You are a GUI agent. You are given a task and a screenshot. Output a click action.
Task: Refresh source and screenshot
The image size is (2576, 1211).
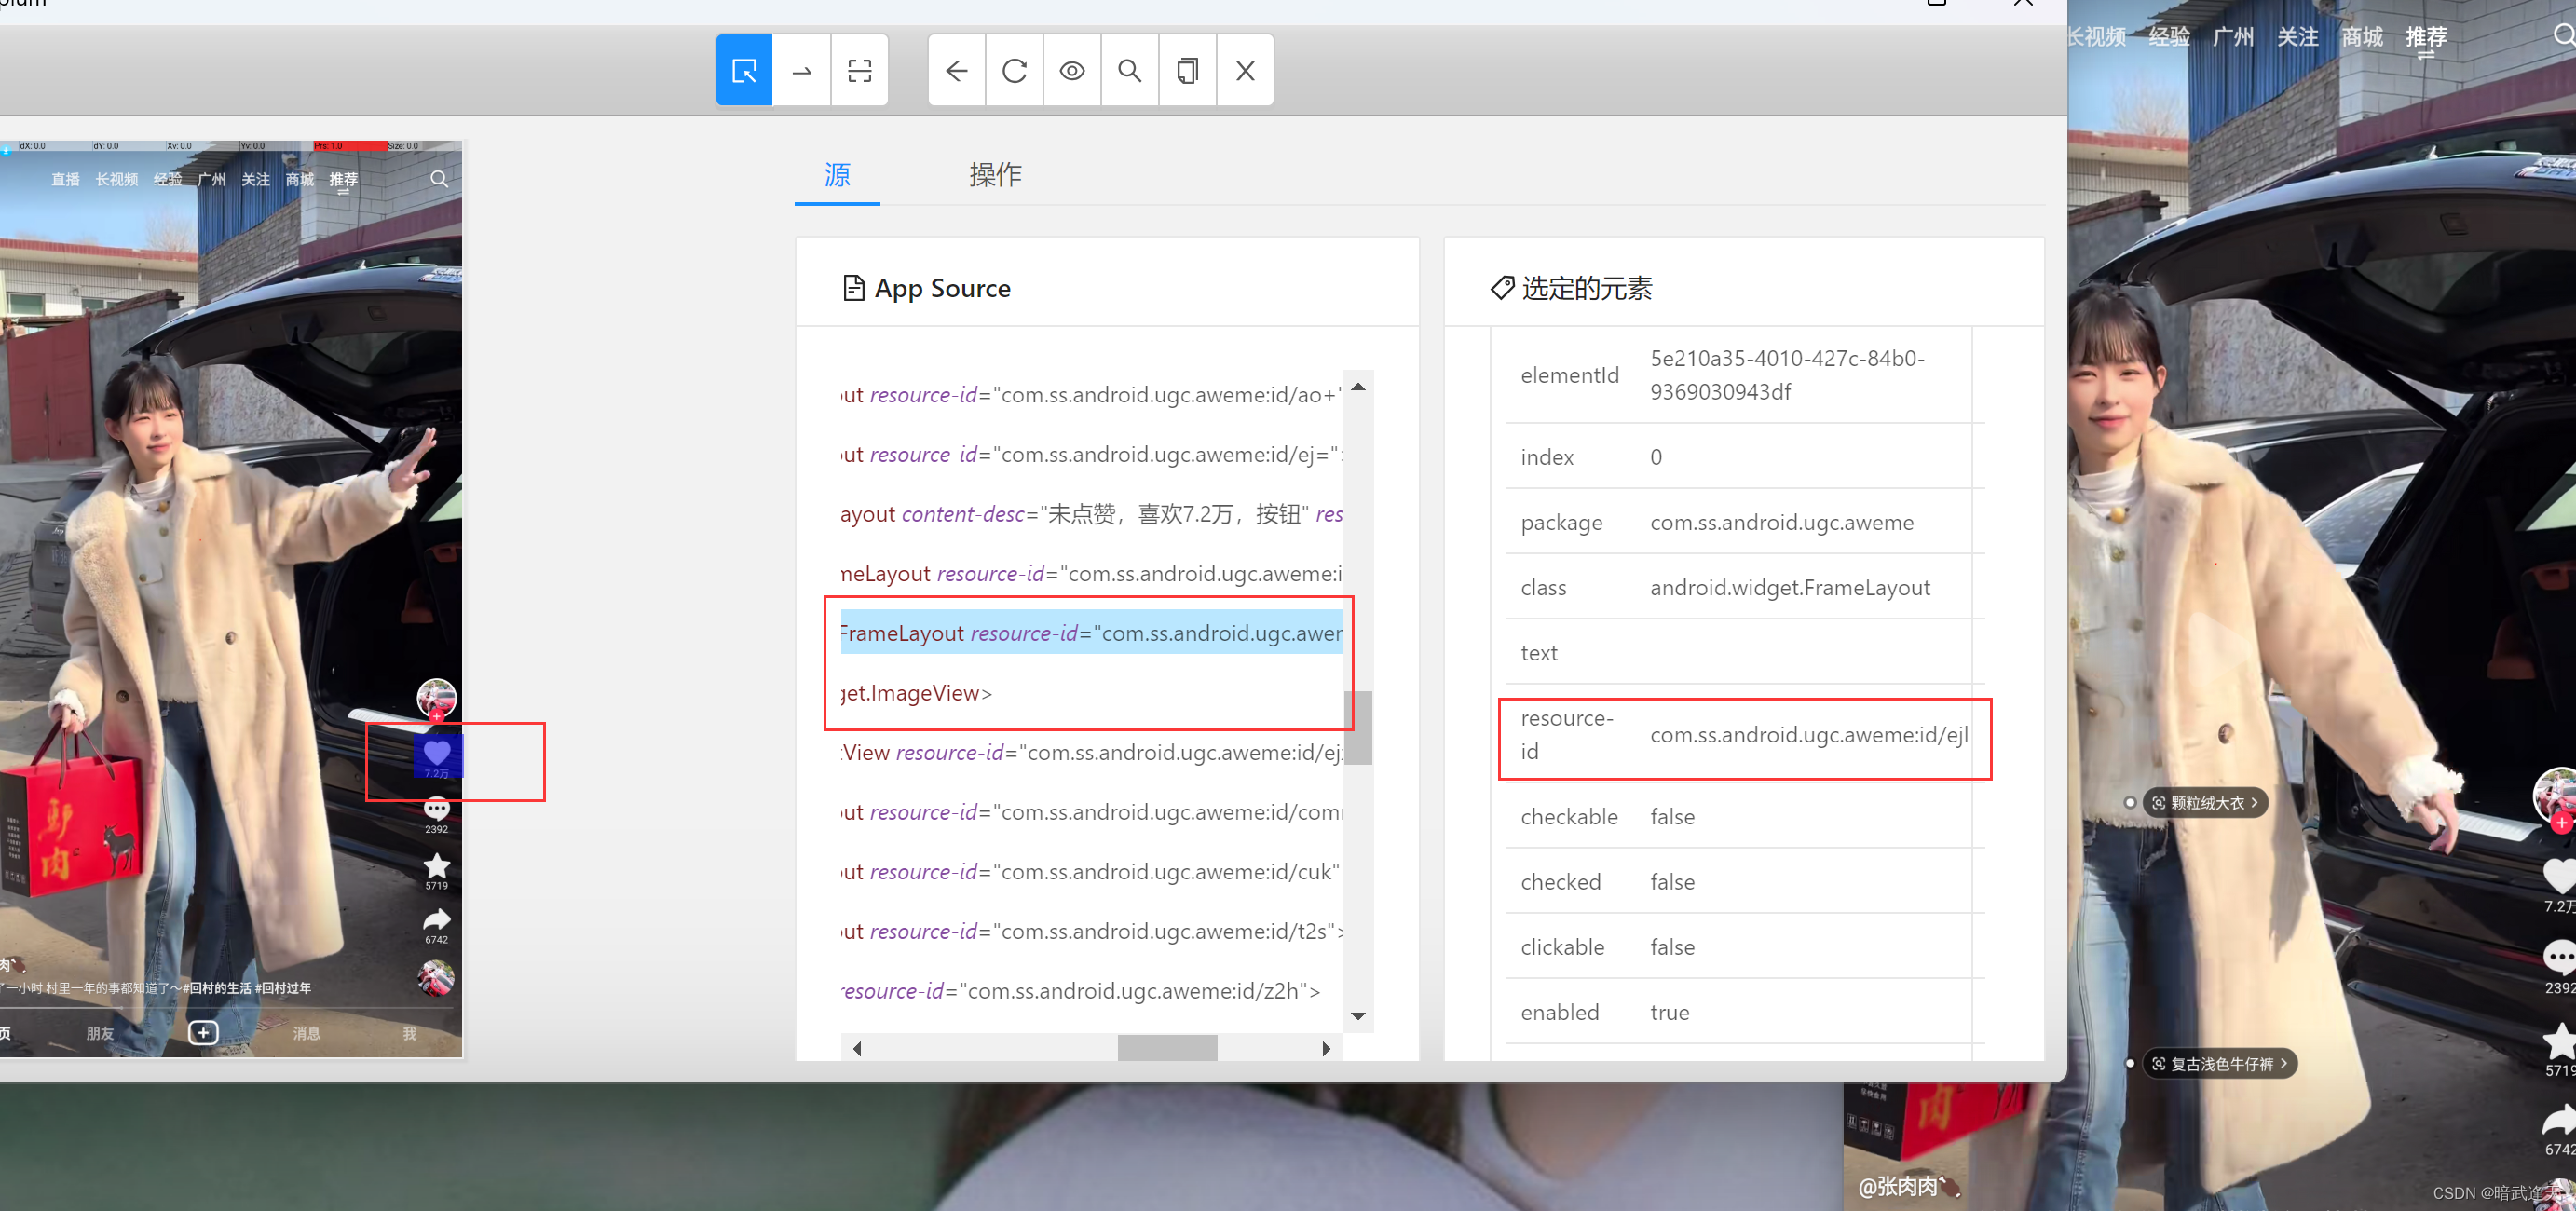1014,70
